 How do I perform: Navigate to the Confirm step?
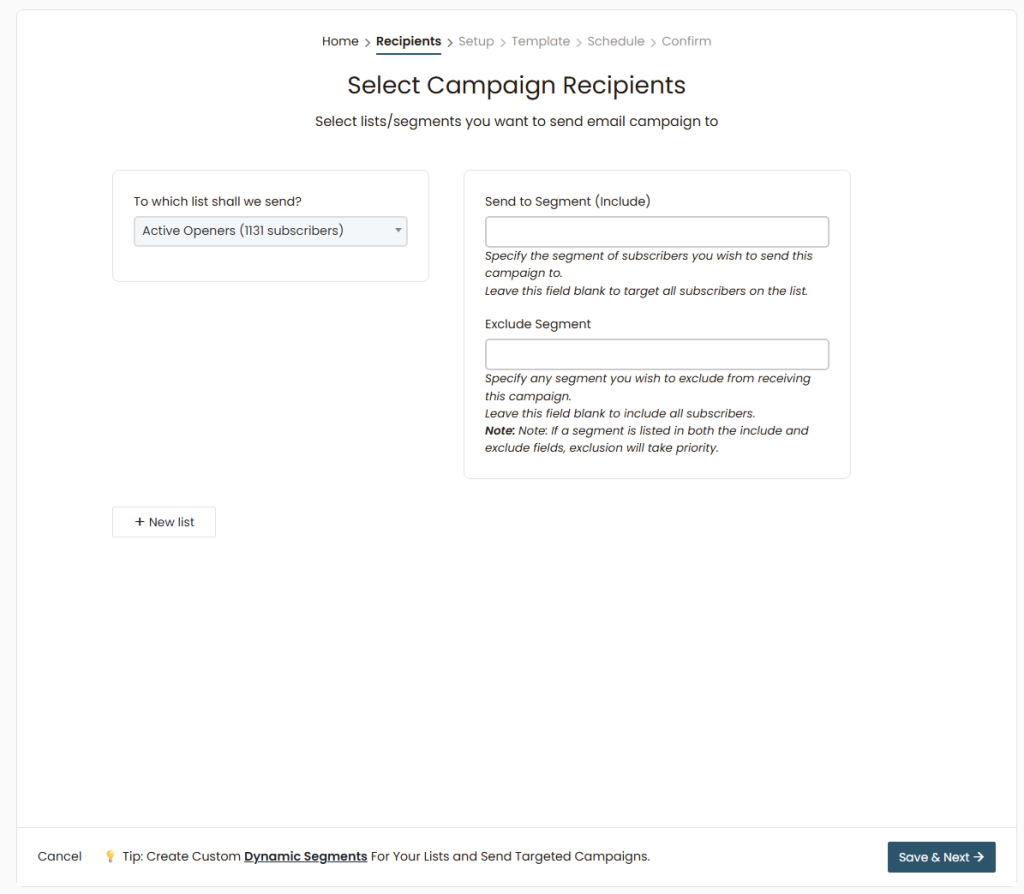tap(686, 41)
